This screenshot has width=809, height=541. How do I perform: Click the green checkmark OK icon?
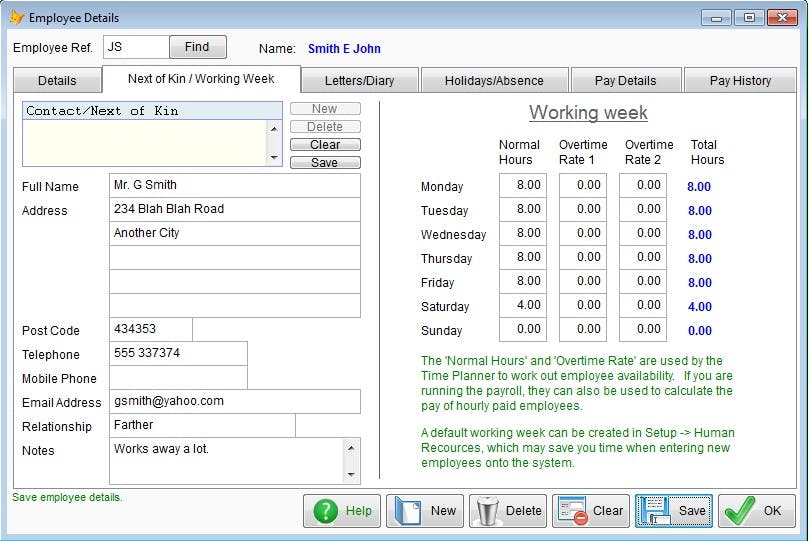click(x=739, y=510)
